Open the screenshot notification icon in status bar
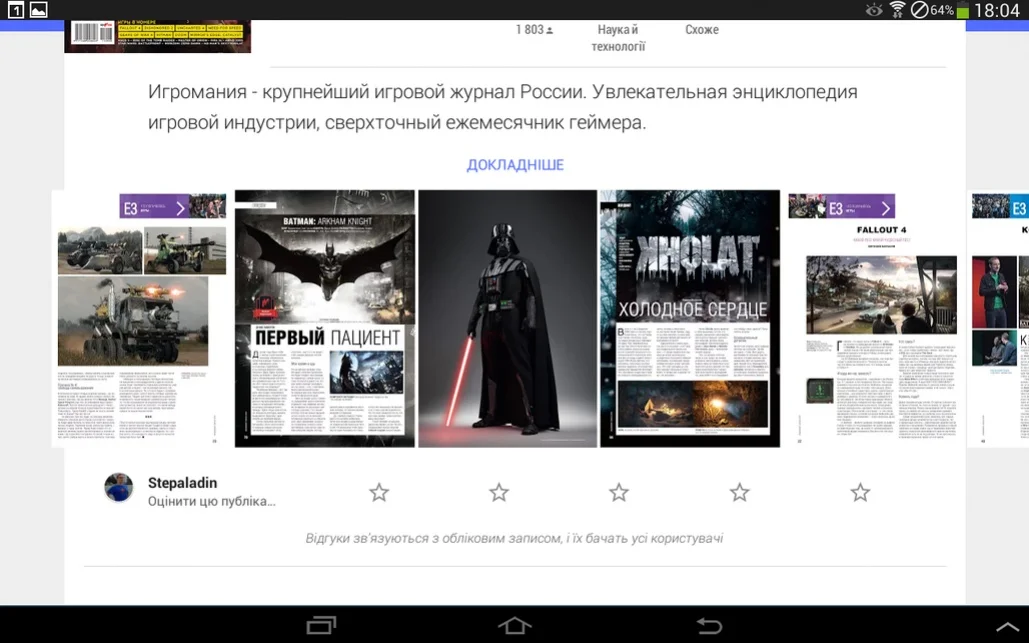 pyautogui.click(x=39, y=10)
